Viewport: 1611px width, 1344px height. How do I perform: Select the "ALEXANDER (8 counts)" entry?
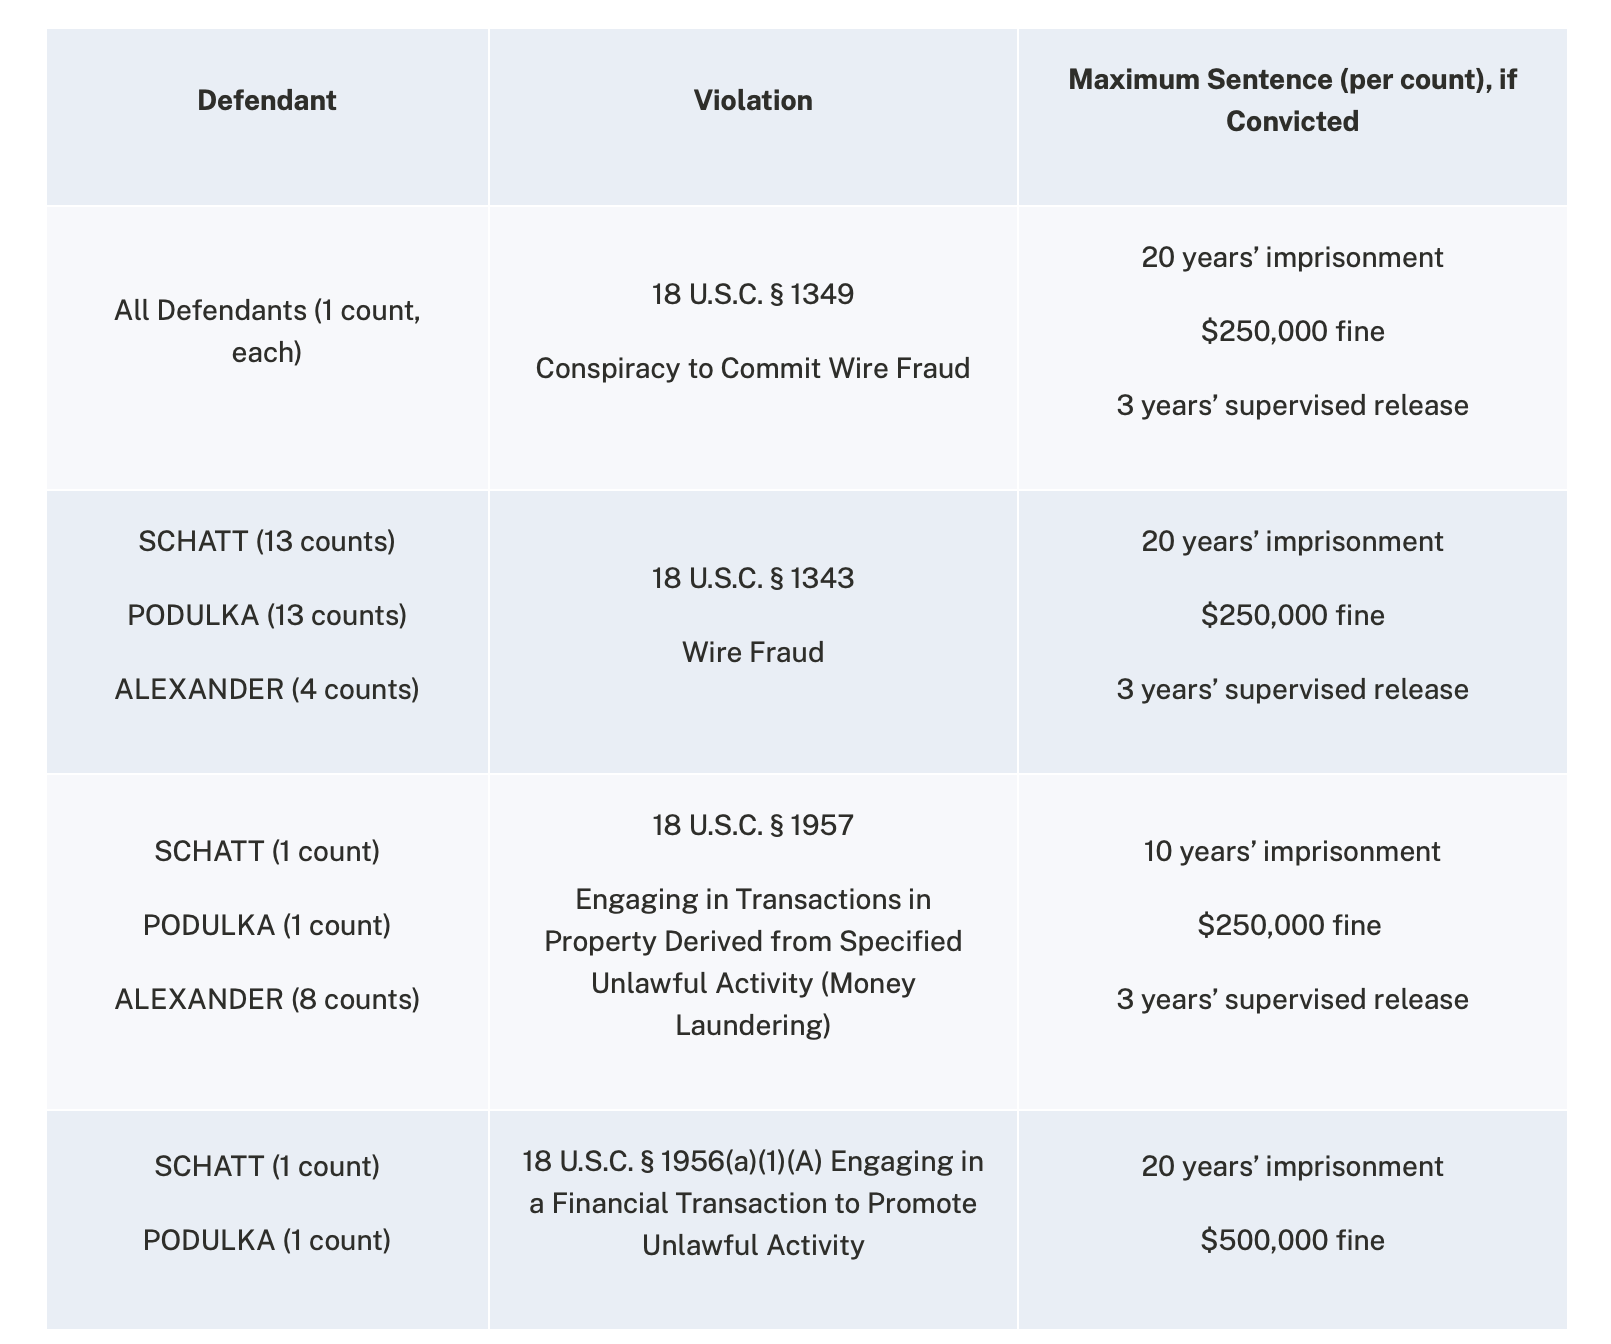pos(267,1000)
